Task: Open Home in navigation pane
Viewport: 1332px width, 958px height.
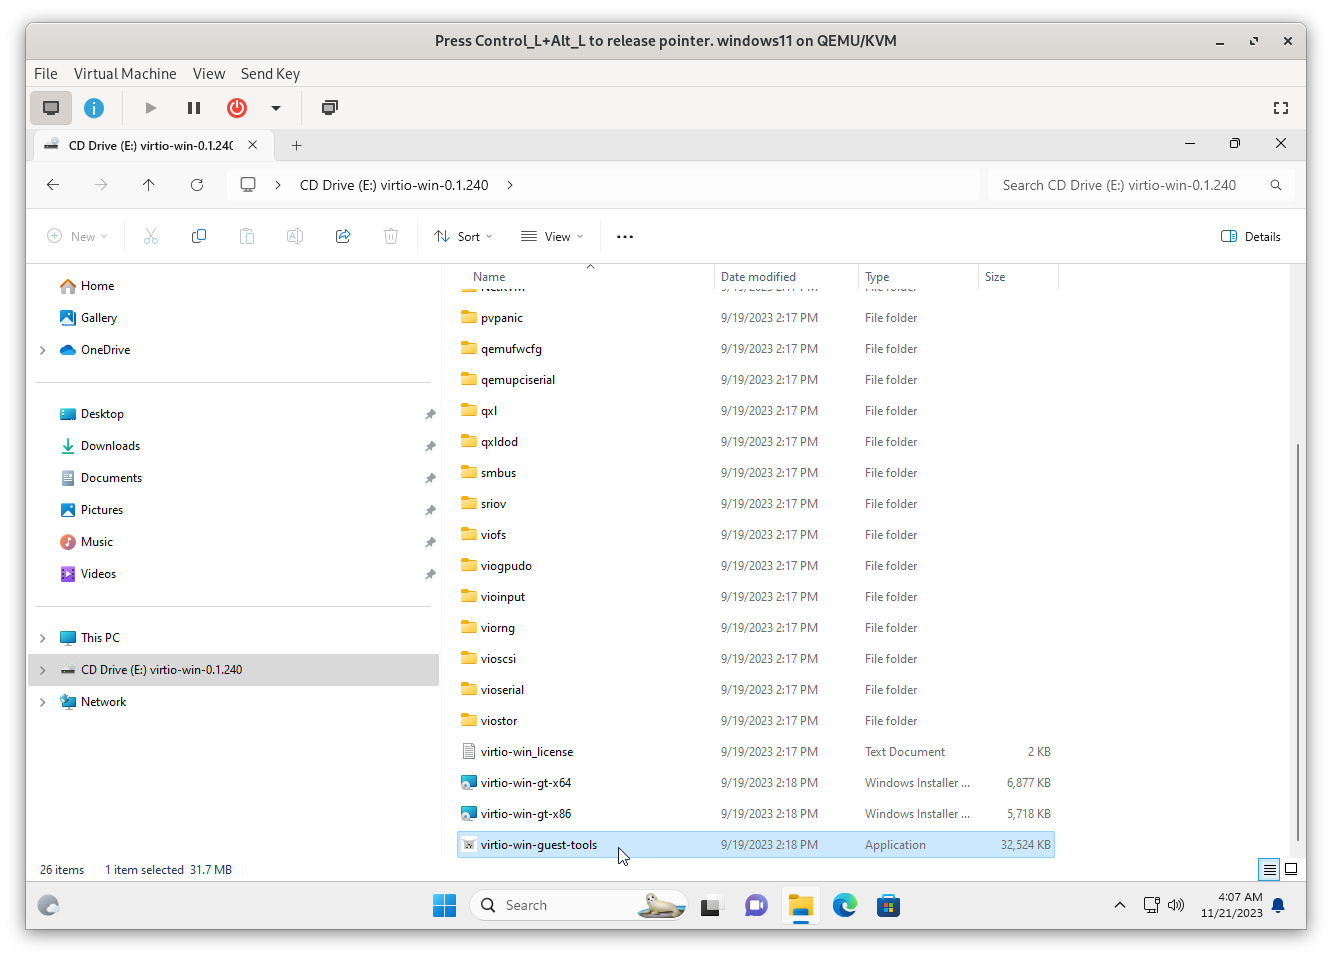Action: pyautogui.click(x=97, y=286)
